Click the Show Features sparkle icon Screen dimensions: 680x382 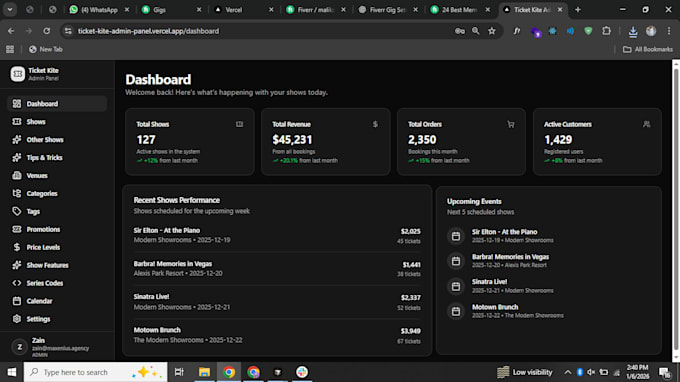(x=16, y=265)
